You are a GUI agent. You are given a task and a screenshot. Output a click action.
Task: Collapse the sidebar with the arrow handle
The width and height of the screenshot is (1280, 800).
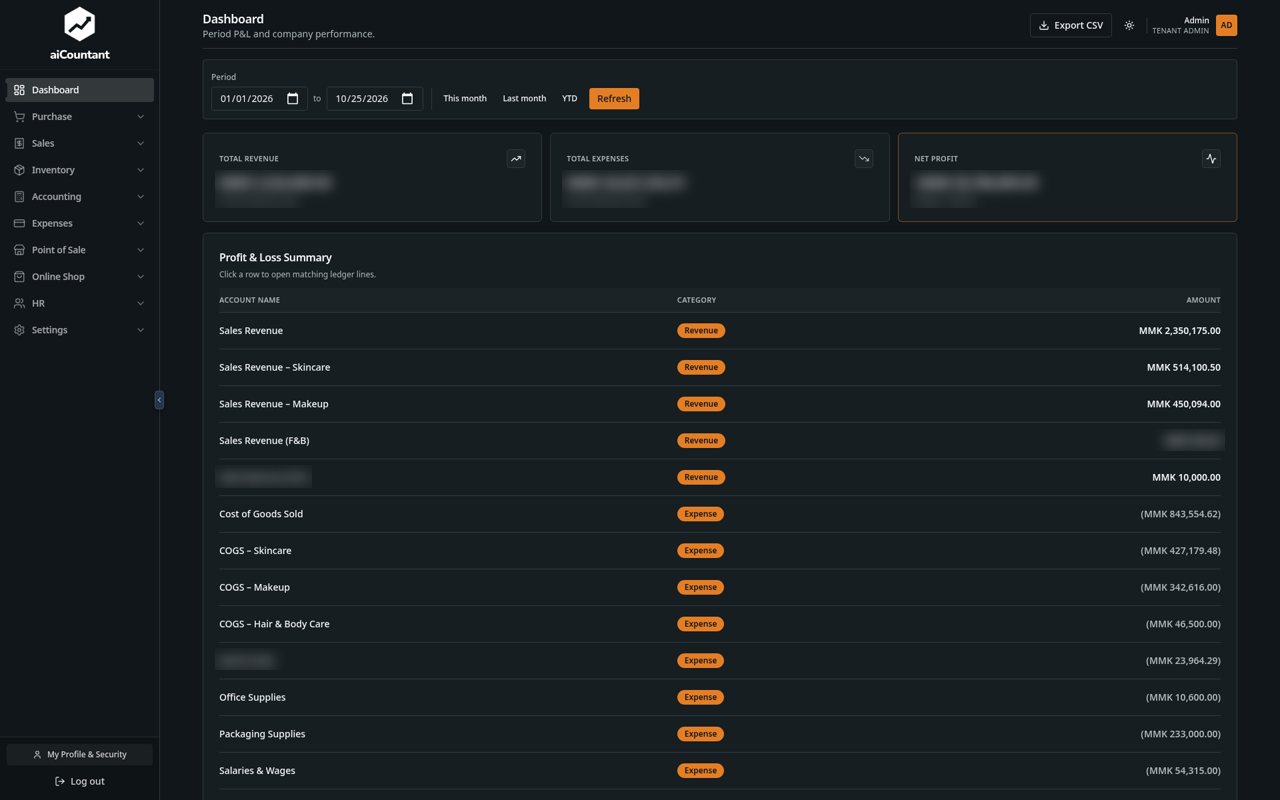(159, 400)
